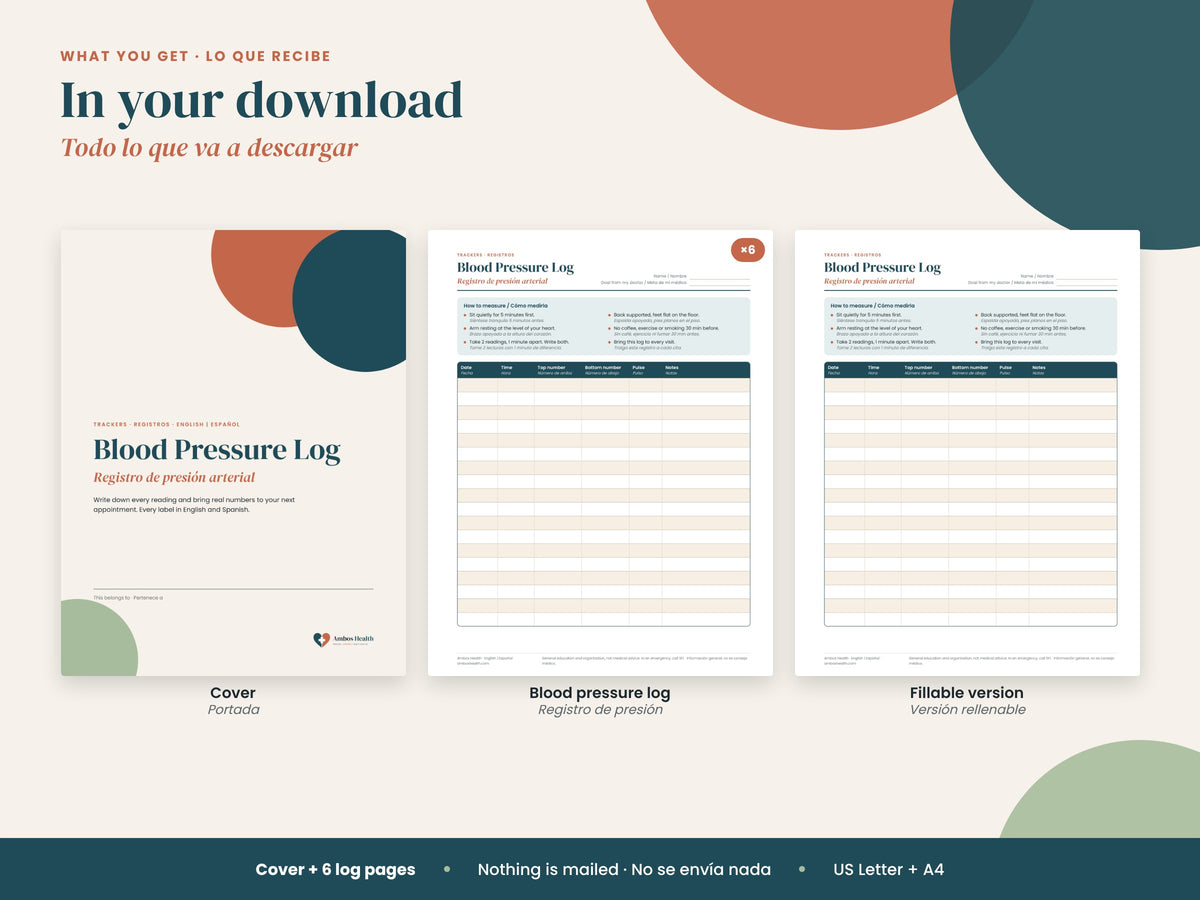The width and height of the screenshot is (1200, 900).
Task: Click the 'Blood Pressure Log' title on the Fillable version page
Action: 882,267
